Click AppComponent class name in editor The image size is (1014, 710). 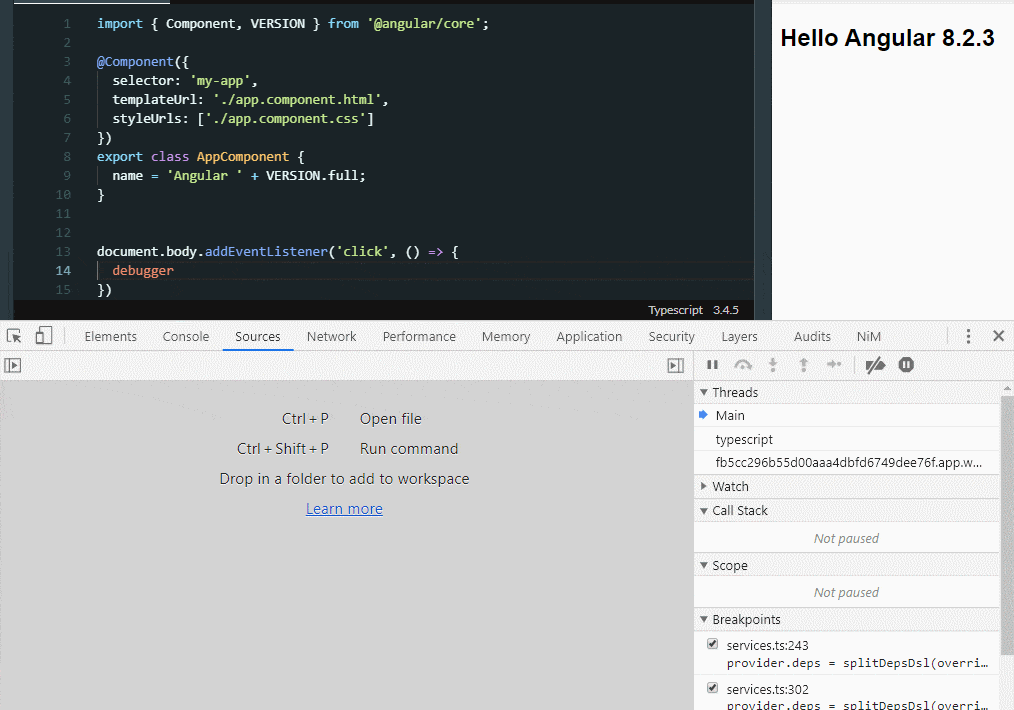243,156
